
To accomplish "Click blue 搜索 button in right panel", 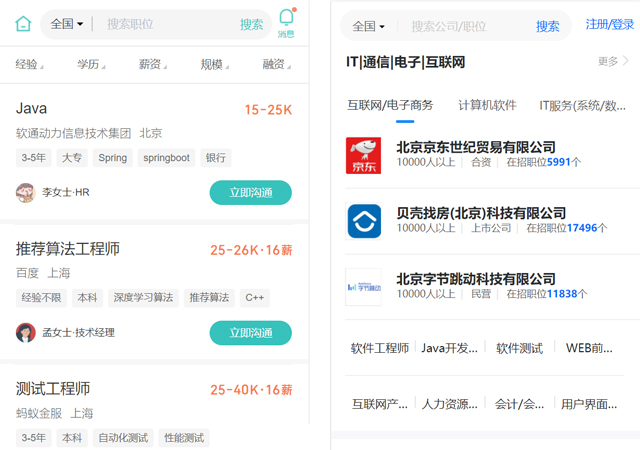I will [548, 27].
